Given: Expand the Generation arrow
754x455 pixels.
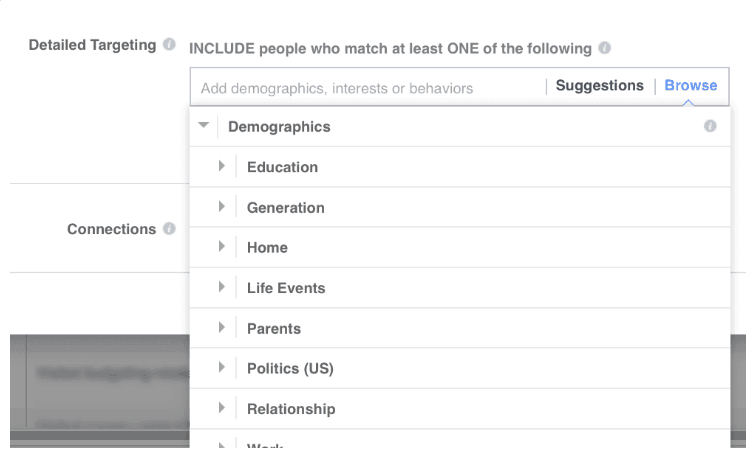Looking at the screenshot, I should tap(222, 207).
